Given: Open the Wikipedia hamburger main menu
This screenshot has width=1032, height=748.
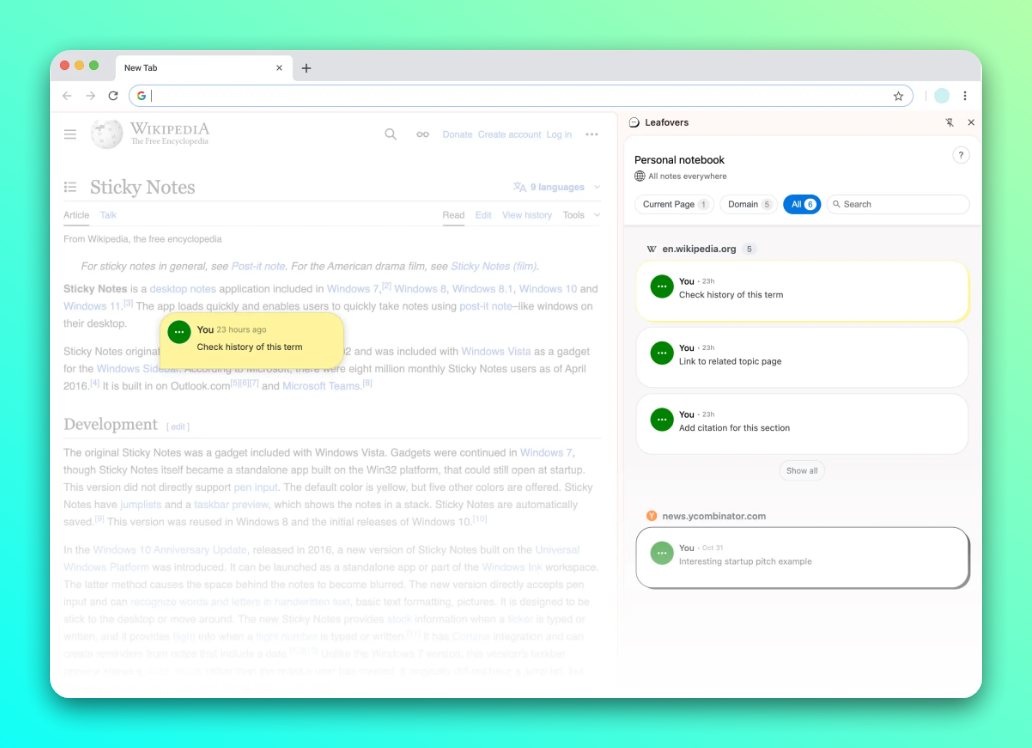Looking at the screenshot, I should coord(70,134).
